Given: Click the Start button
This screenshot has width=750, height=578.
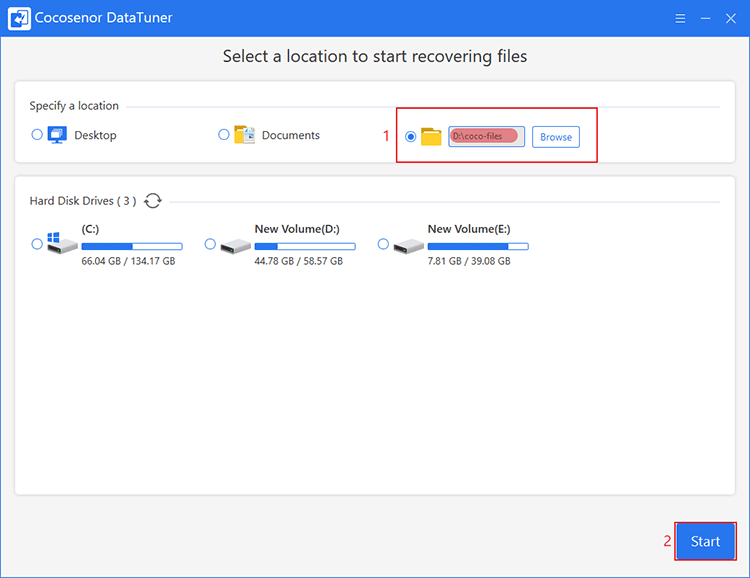Looking at the screenshot, I should point(706,541).
